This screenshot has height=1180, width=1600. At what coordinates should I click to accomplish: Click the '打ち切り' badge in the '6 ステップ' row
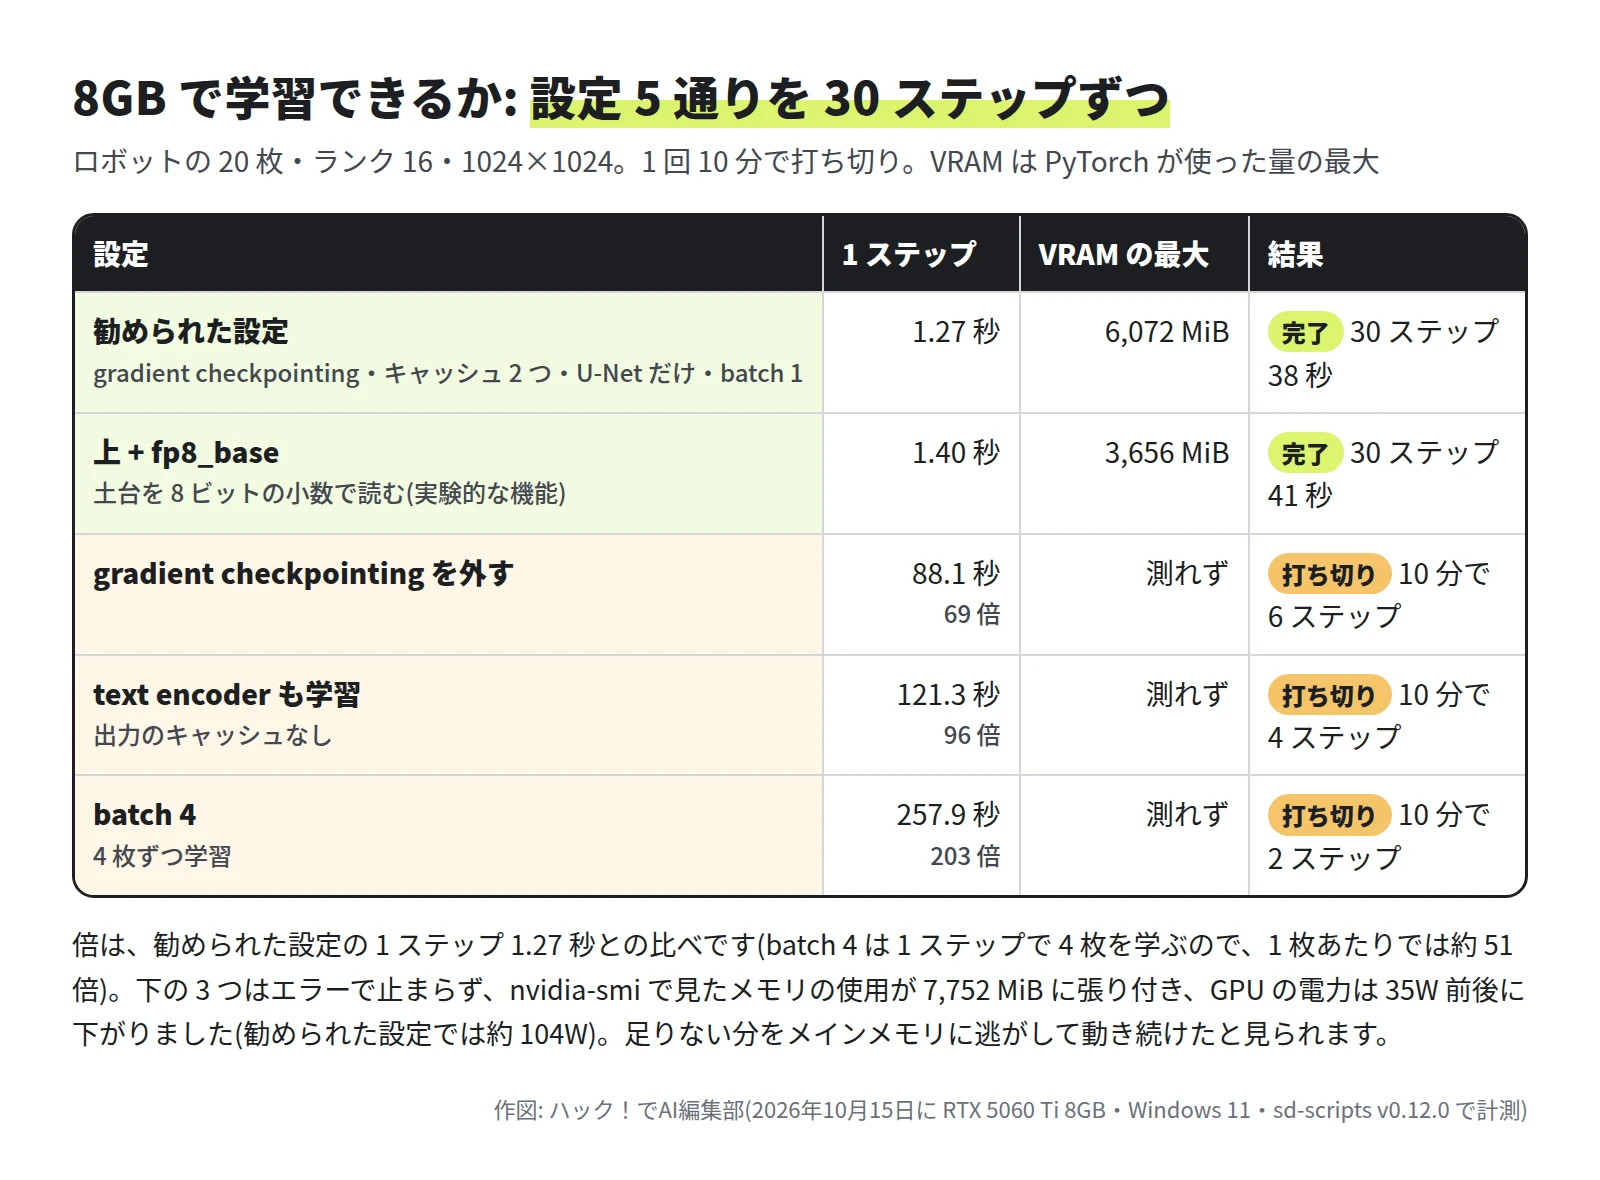click(x=1329, y=574)
